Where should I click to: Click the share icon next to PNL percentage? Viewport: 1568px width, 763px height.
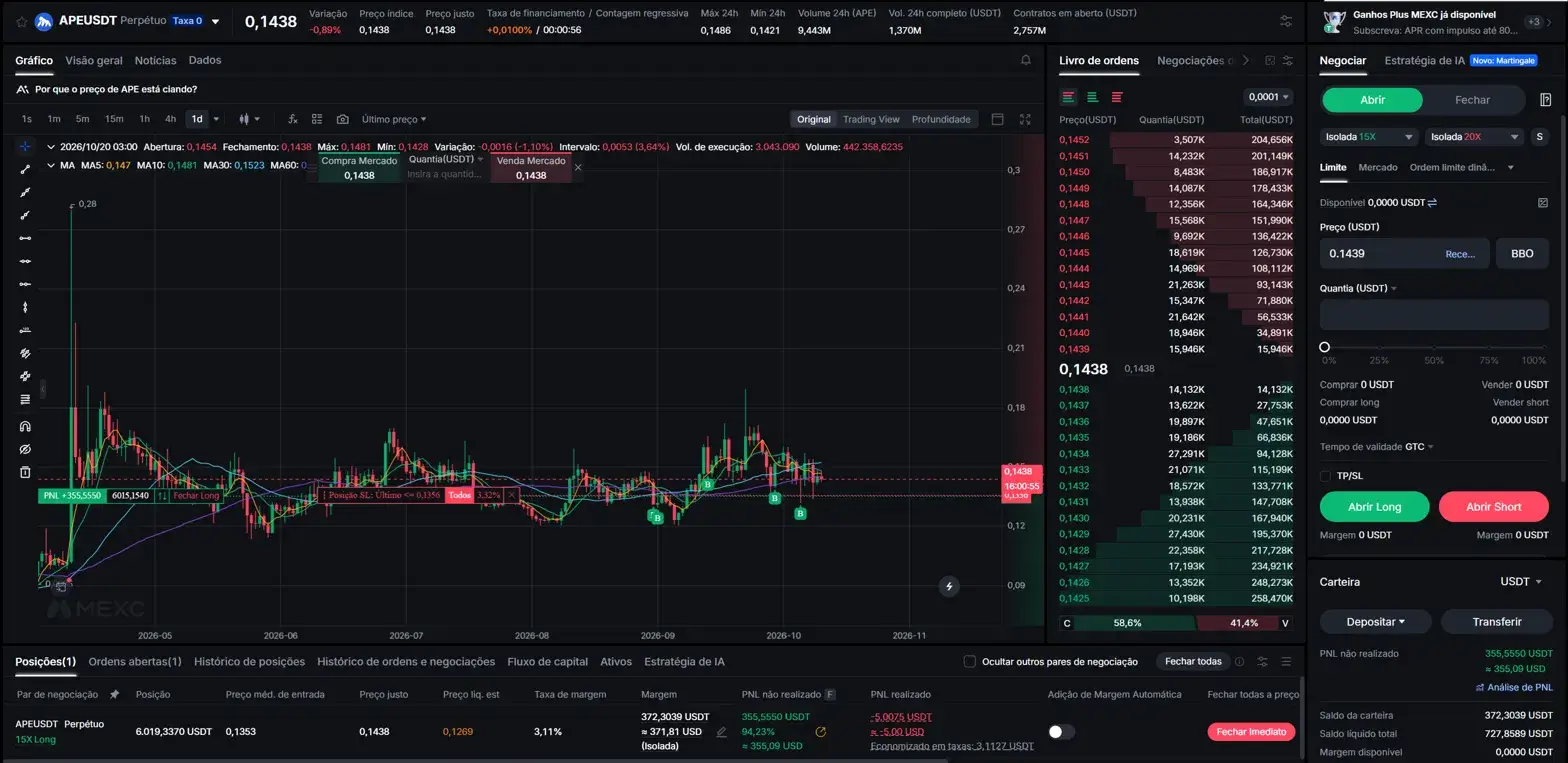click(821, 732)
